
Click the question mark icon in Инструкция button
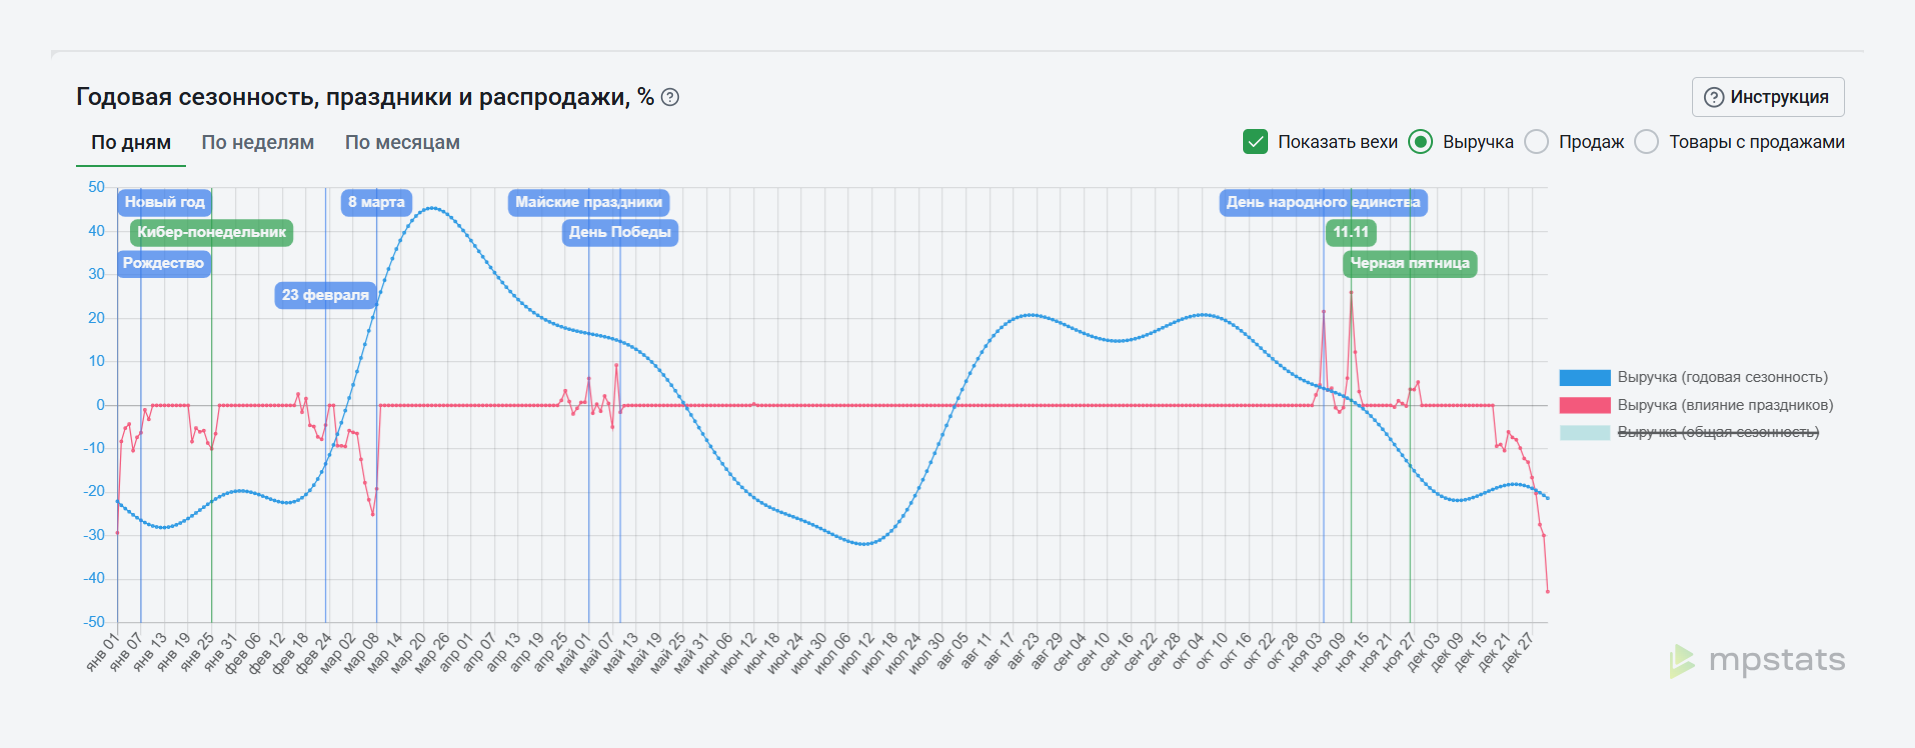coord(1714,97)
